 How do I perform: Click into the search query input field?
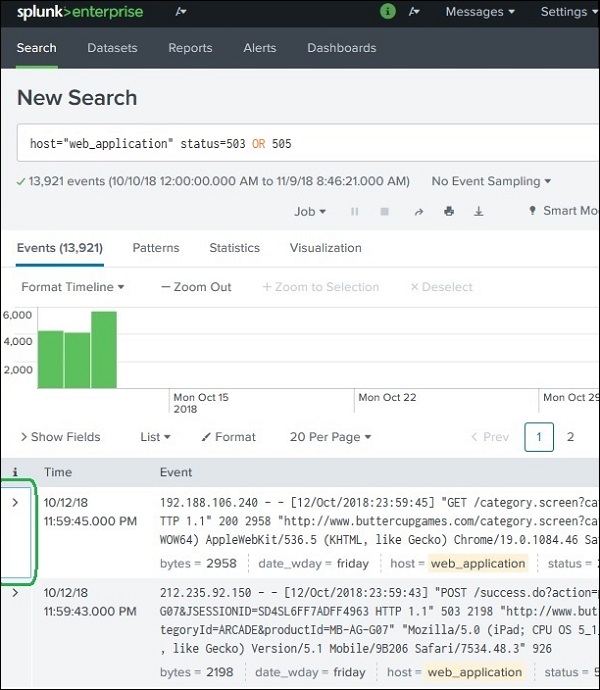point(300,144)
